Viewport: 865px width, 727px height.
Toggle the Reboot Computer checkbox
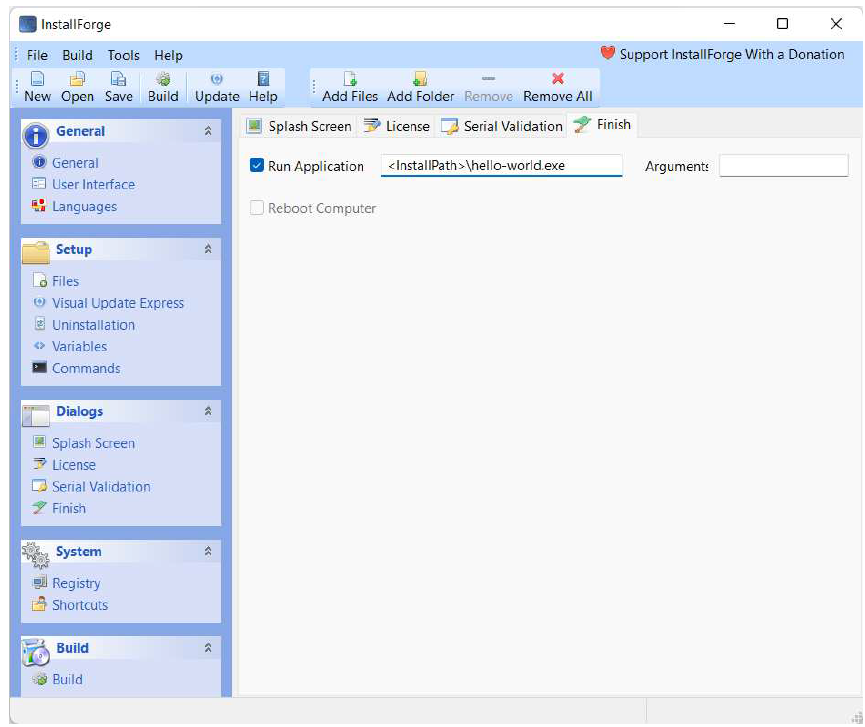pyautogui.click(x=257, y=208)
